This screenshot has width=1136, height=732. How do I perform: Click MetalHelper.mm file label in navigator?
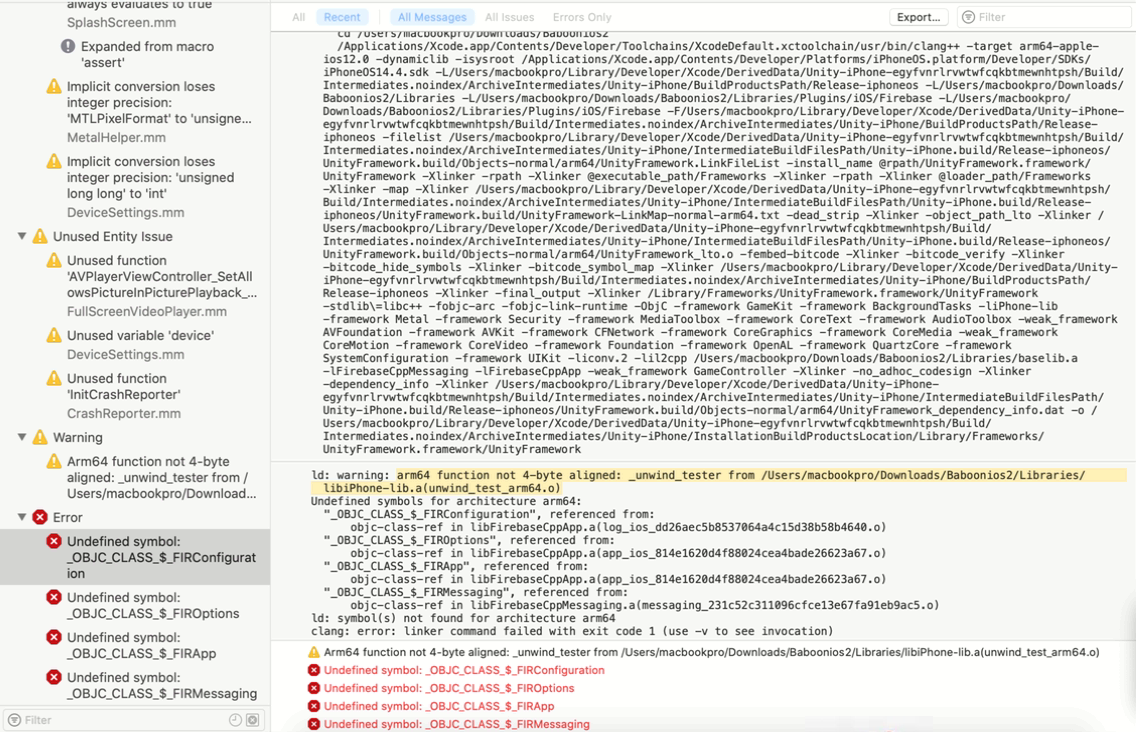click(116, 137)
